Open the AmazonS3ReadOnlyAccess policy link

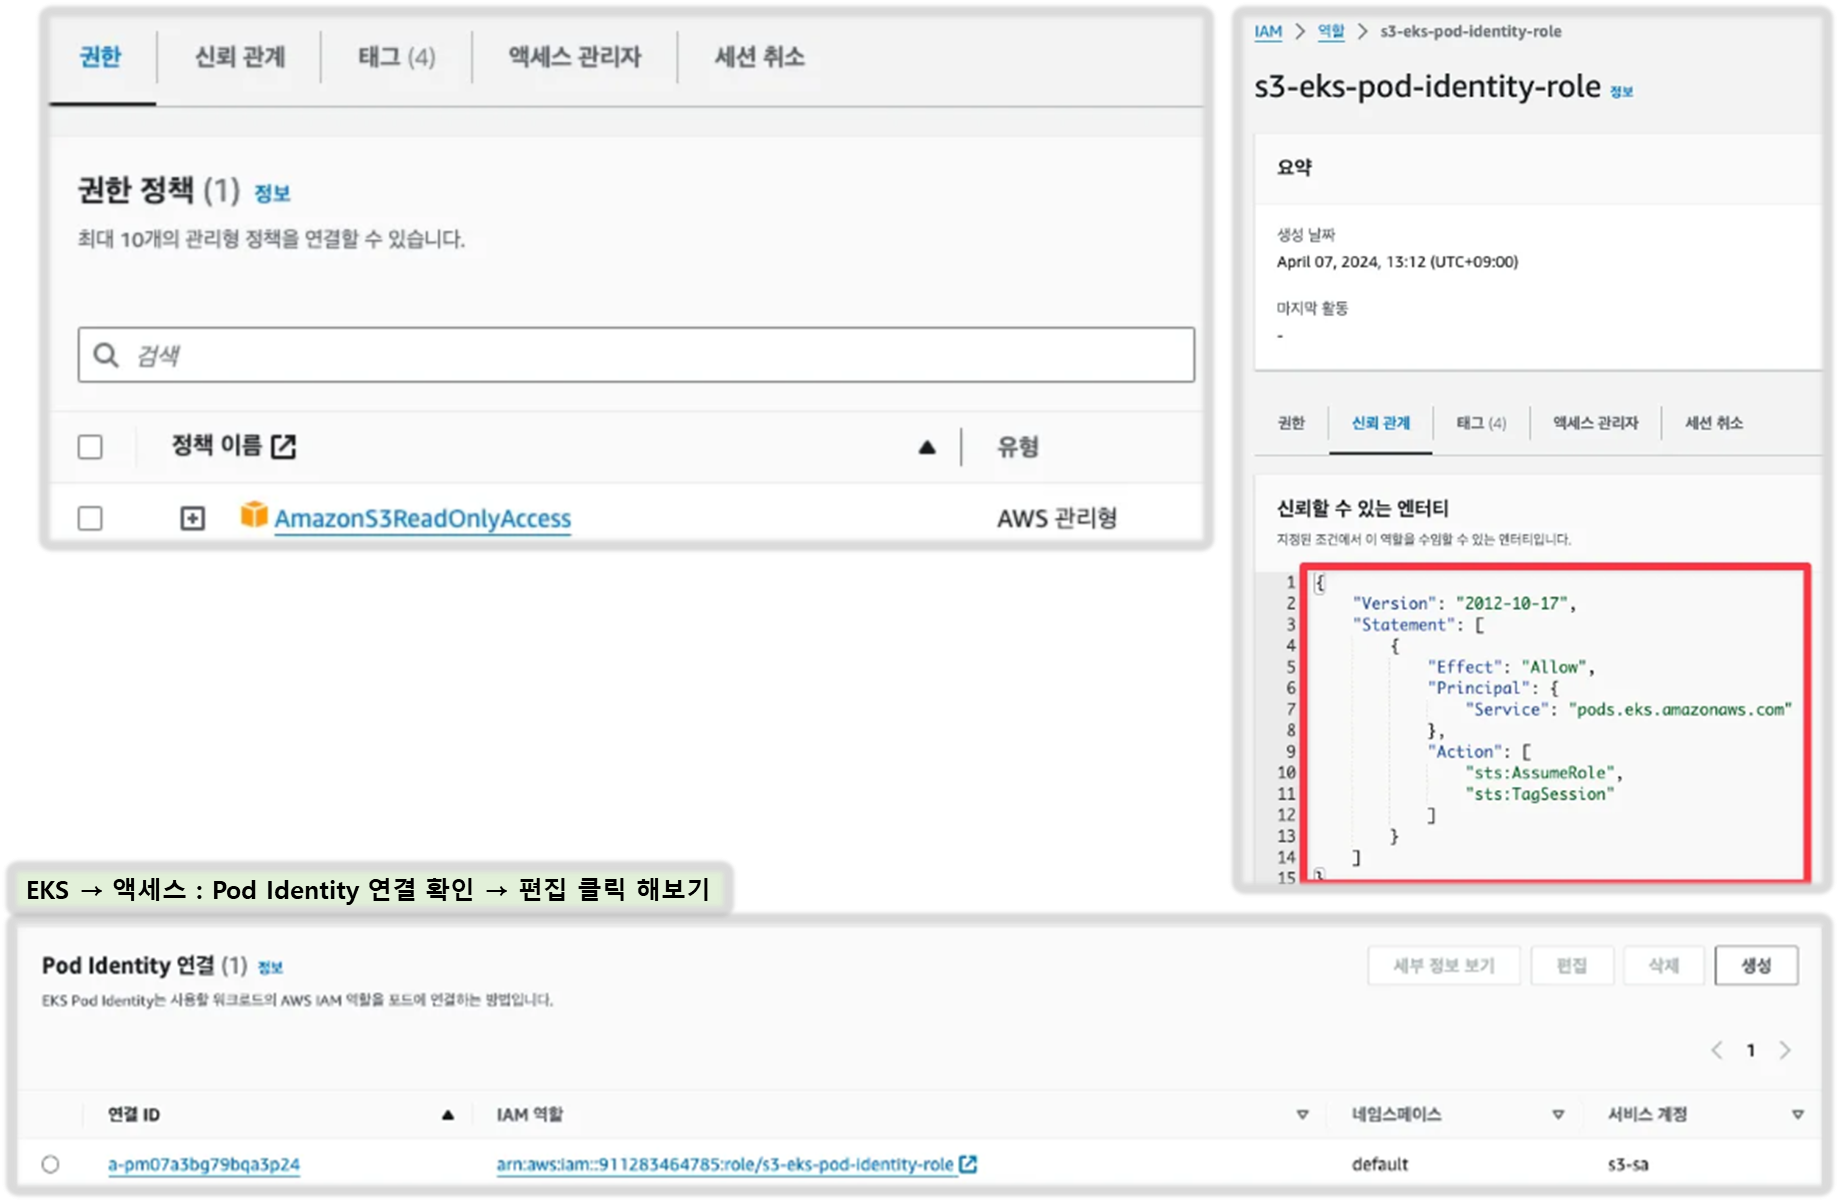click(x=423, y=518)
